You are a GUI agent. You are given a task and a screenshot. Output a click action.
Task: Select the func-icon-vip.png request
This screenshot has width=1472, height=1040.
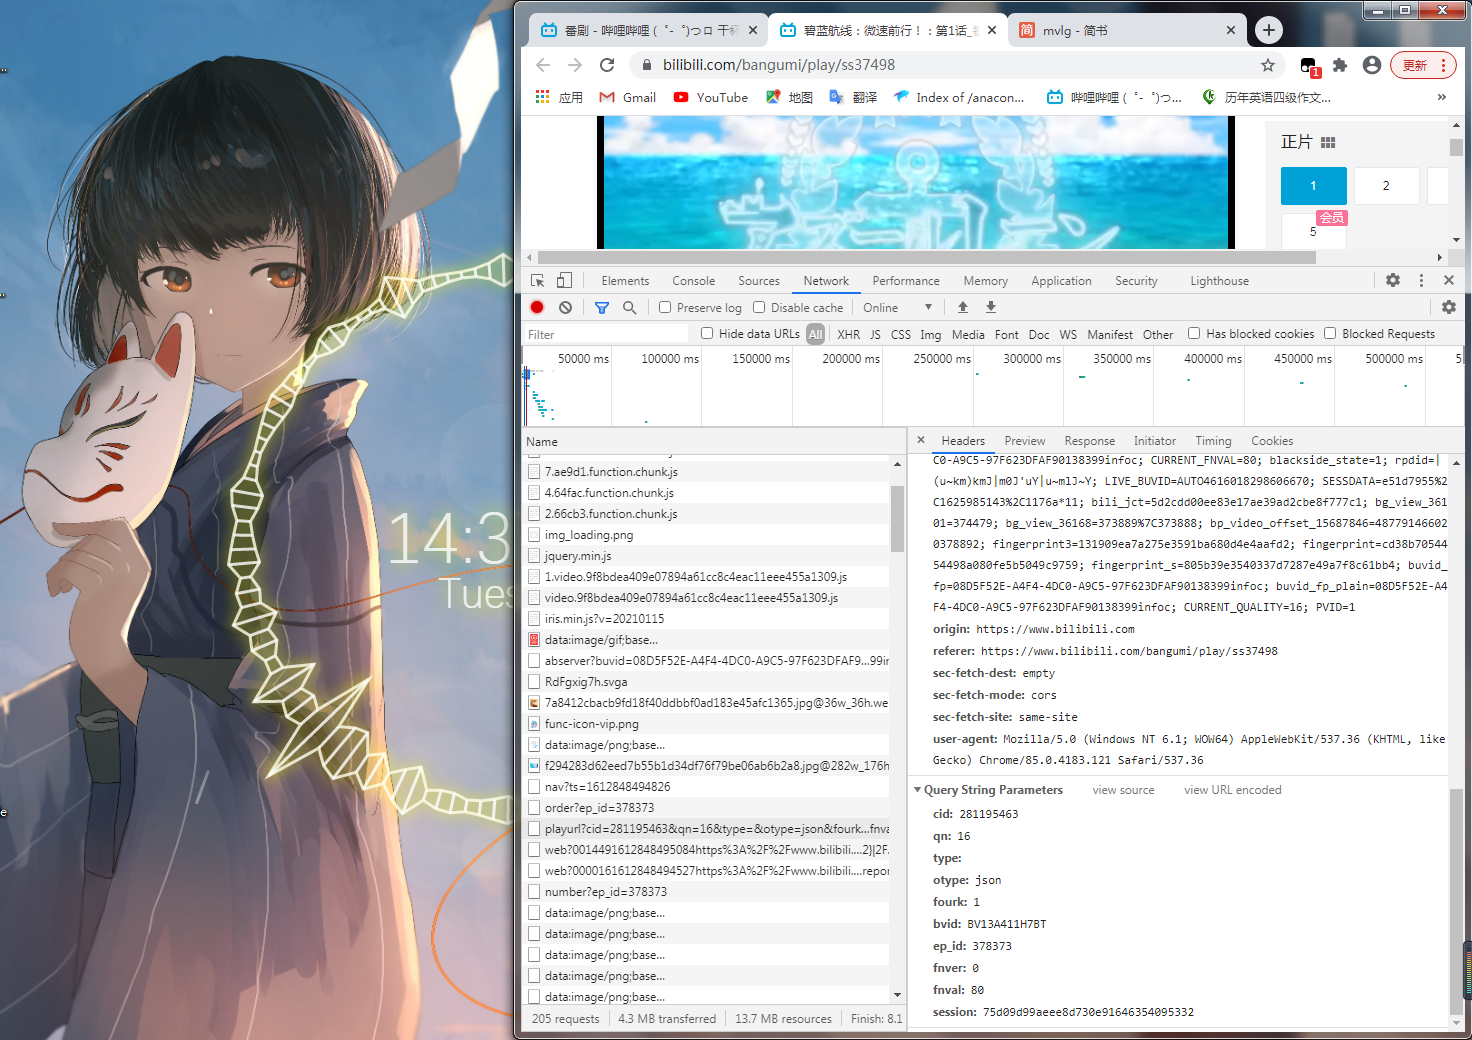[x=706, y=724]
